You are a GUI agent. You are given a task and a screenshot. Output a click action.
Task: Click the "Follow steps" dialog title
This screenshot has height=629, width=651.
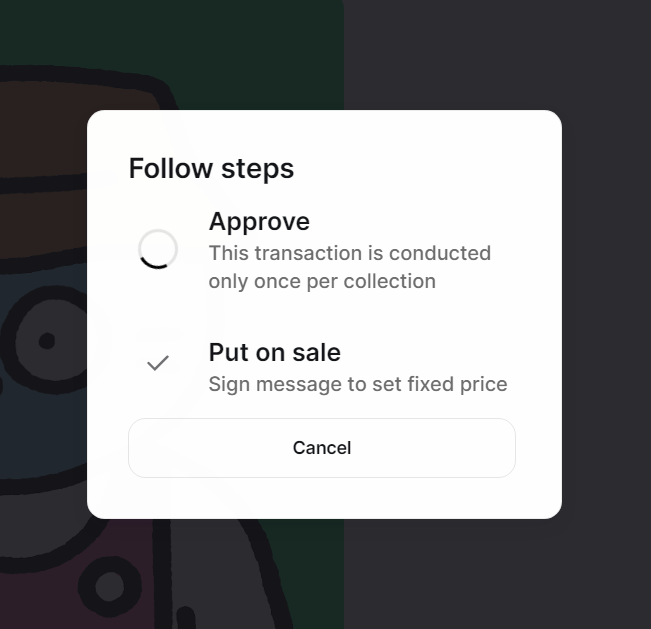211,169
